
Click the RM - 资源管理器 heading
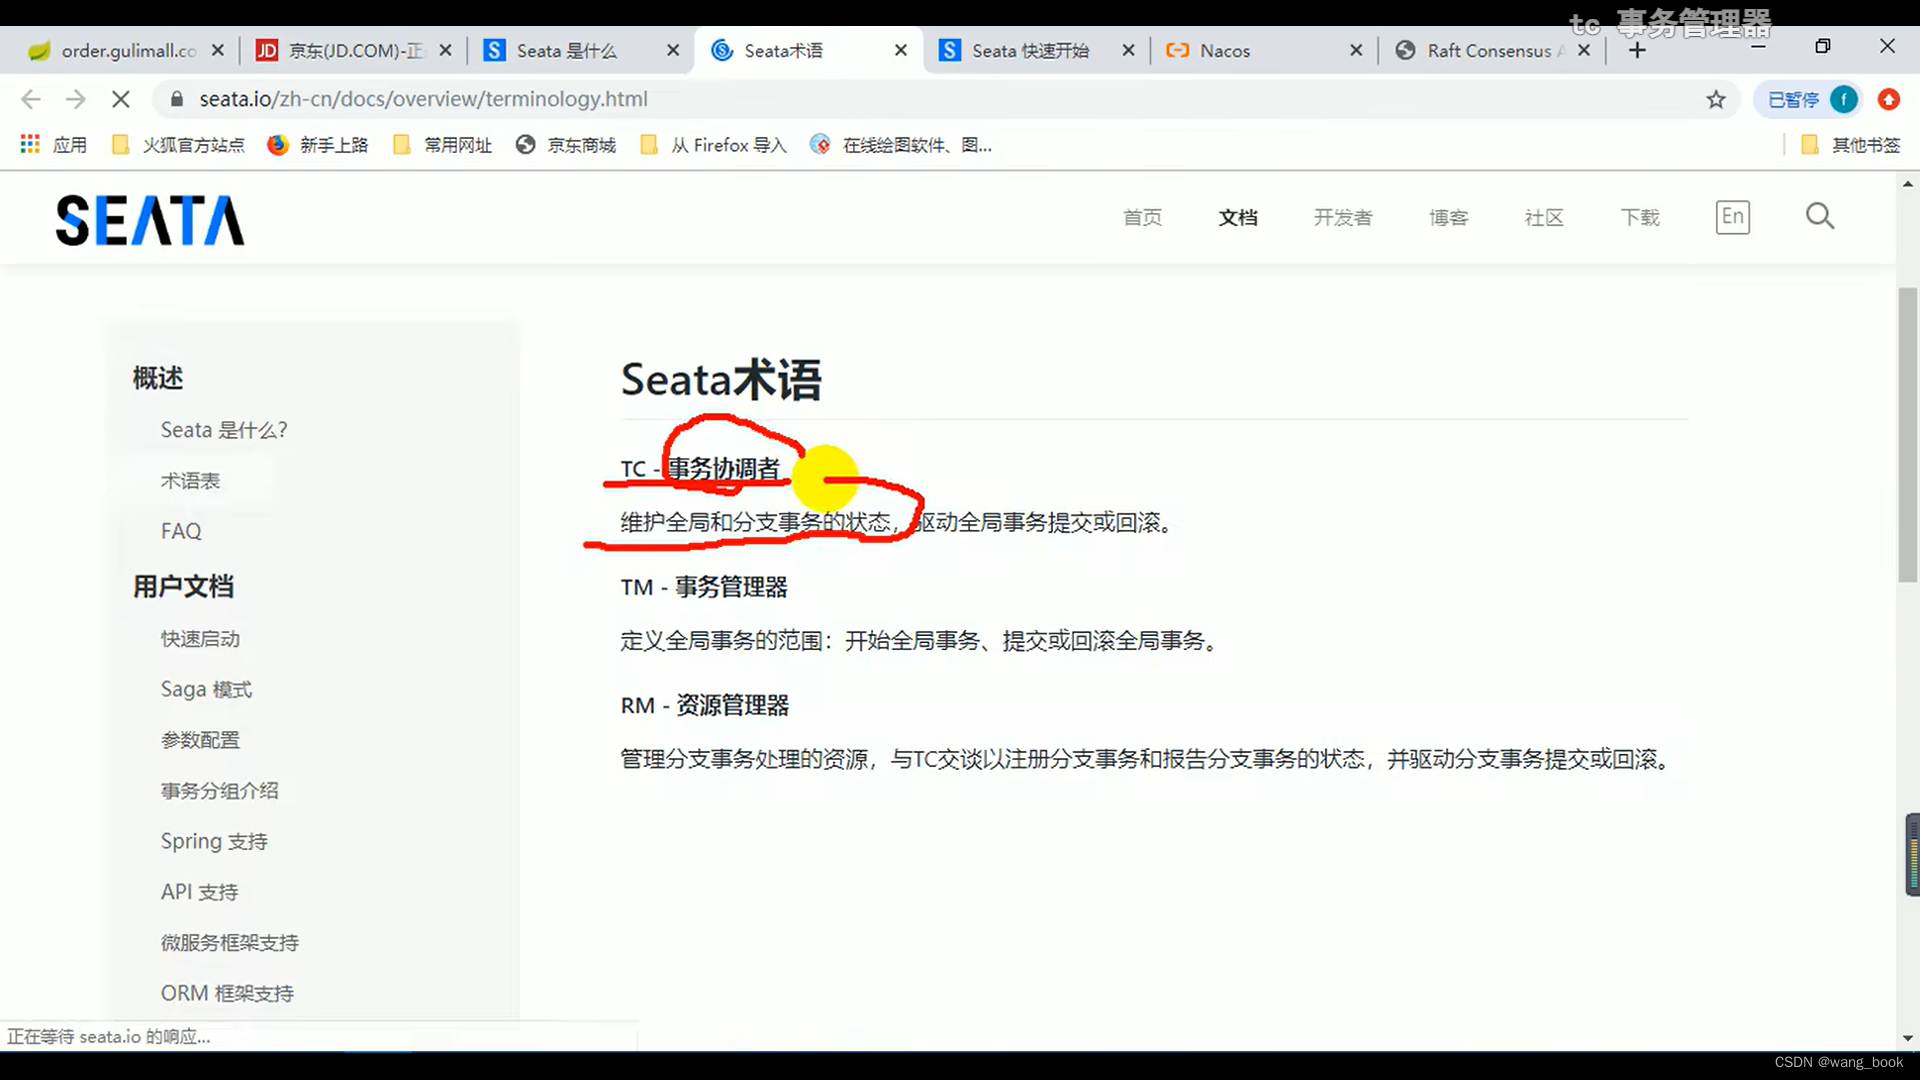pos(705,705)
